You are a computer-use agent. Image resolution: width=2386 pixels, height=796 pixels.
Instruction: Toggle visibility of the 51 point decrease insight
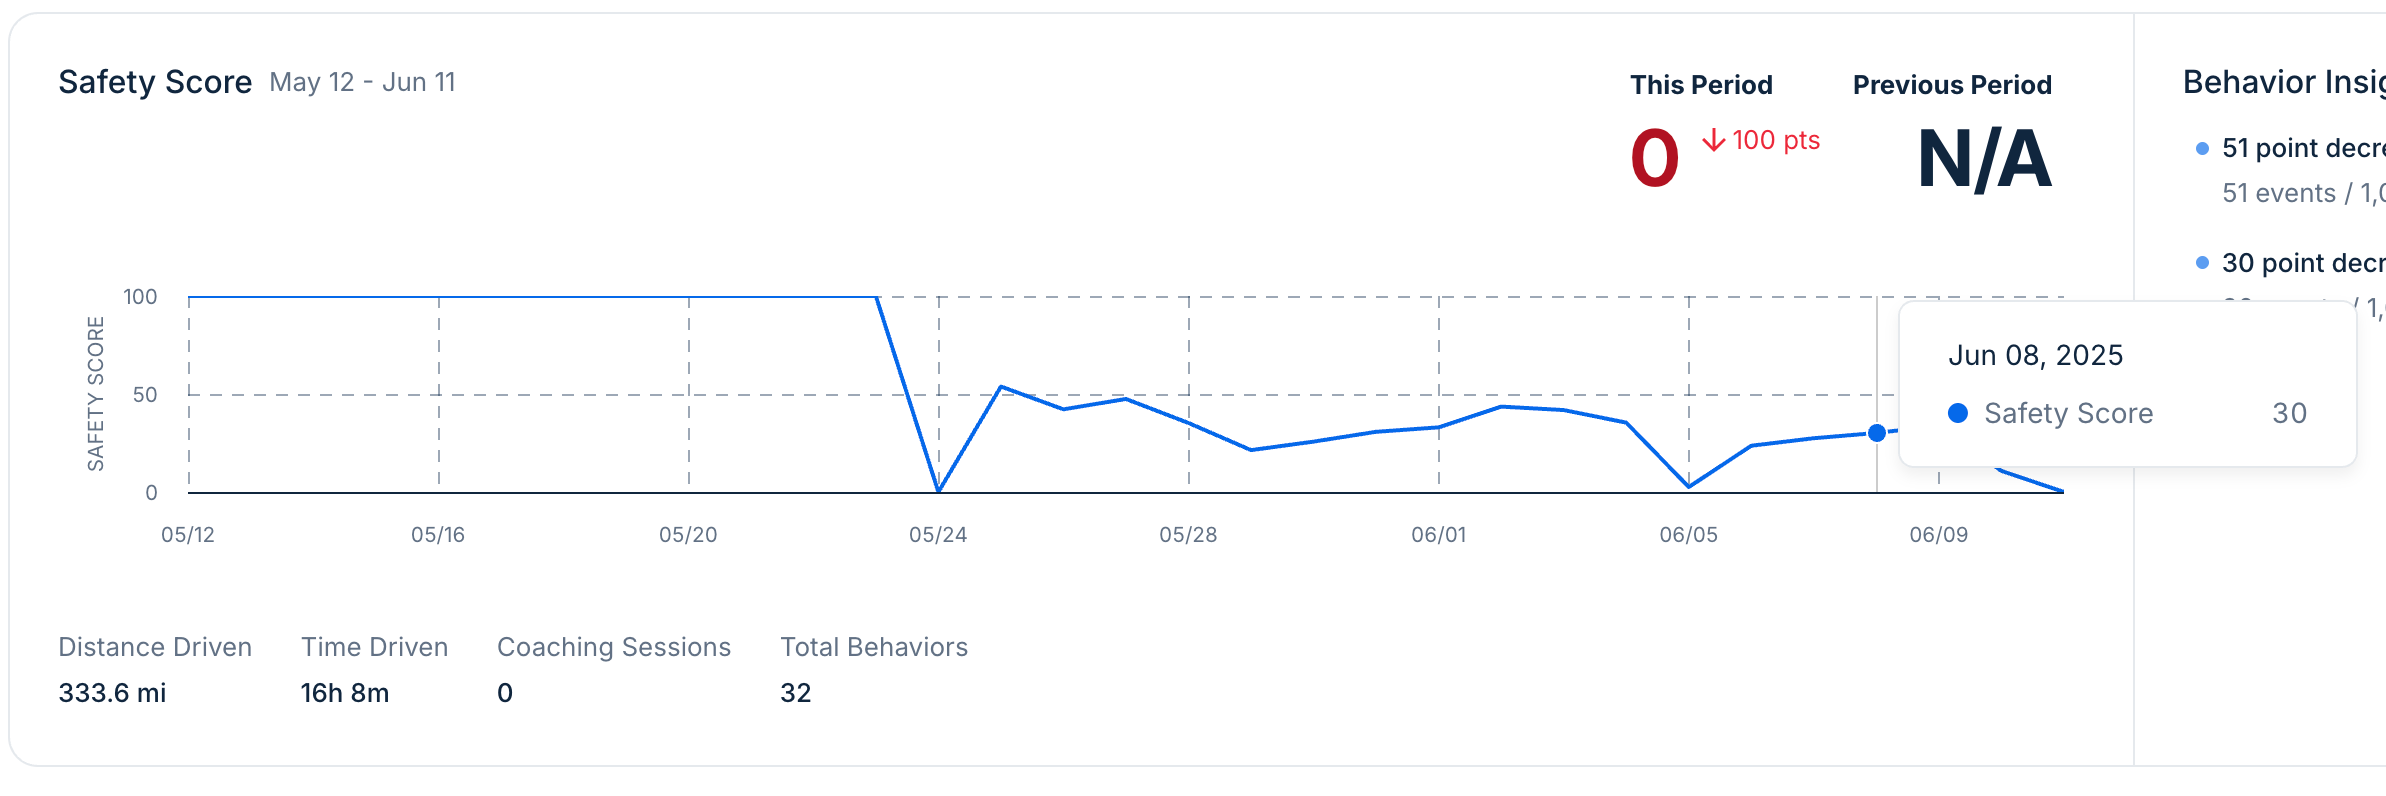(2300, 147)
